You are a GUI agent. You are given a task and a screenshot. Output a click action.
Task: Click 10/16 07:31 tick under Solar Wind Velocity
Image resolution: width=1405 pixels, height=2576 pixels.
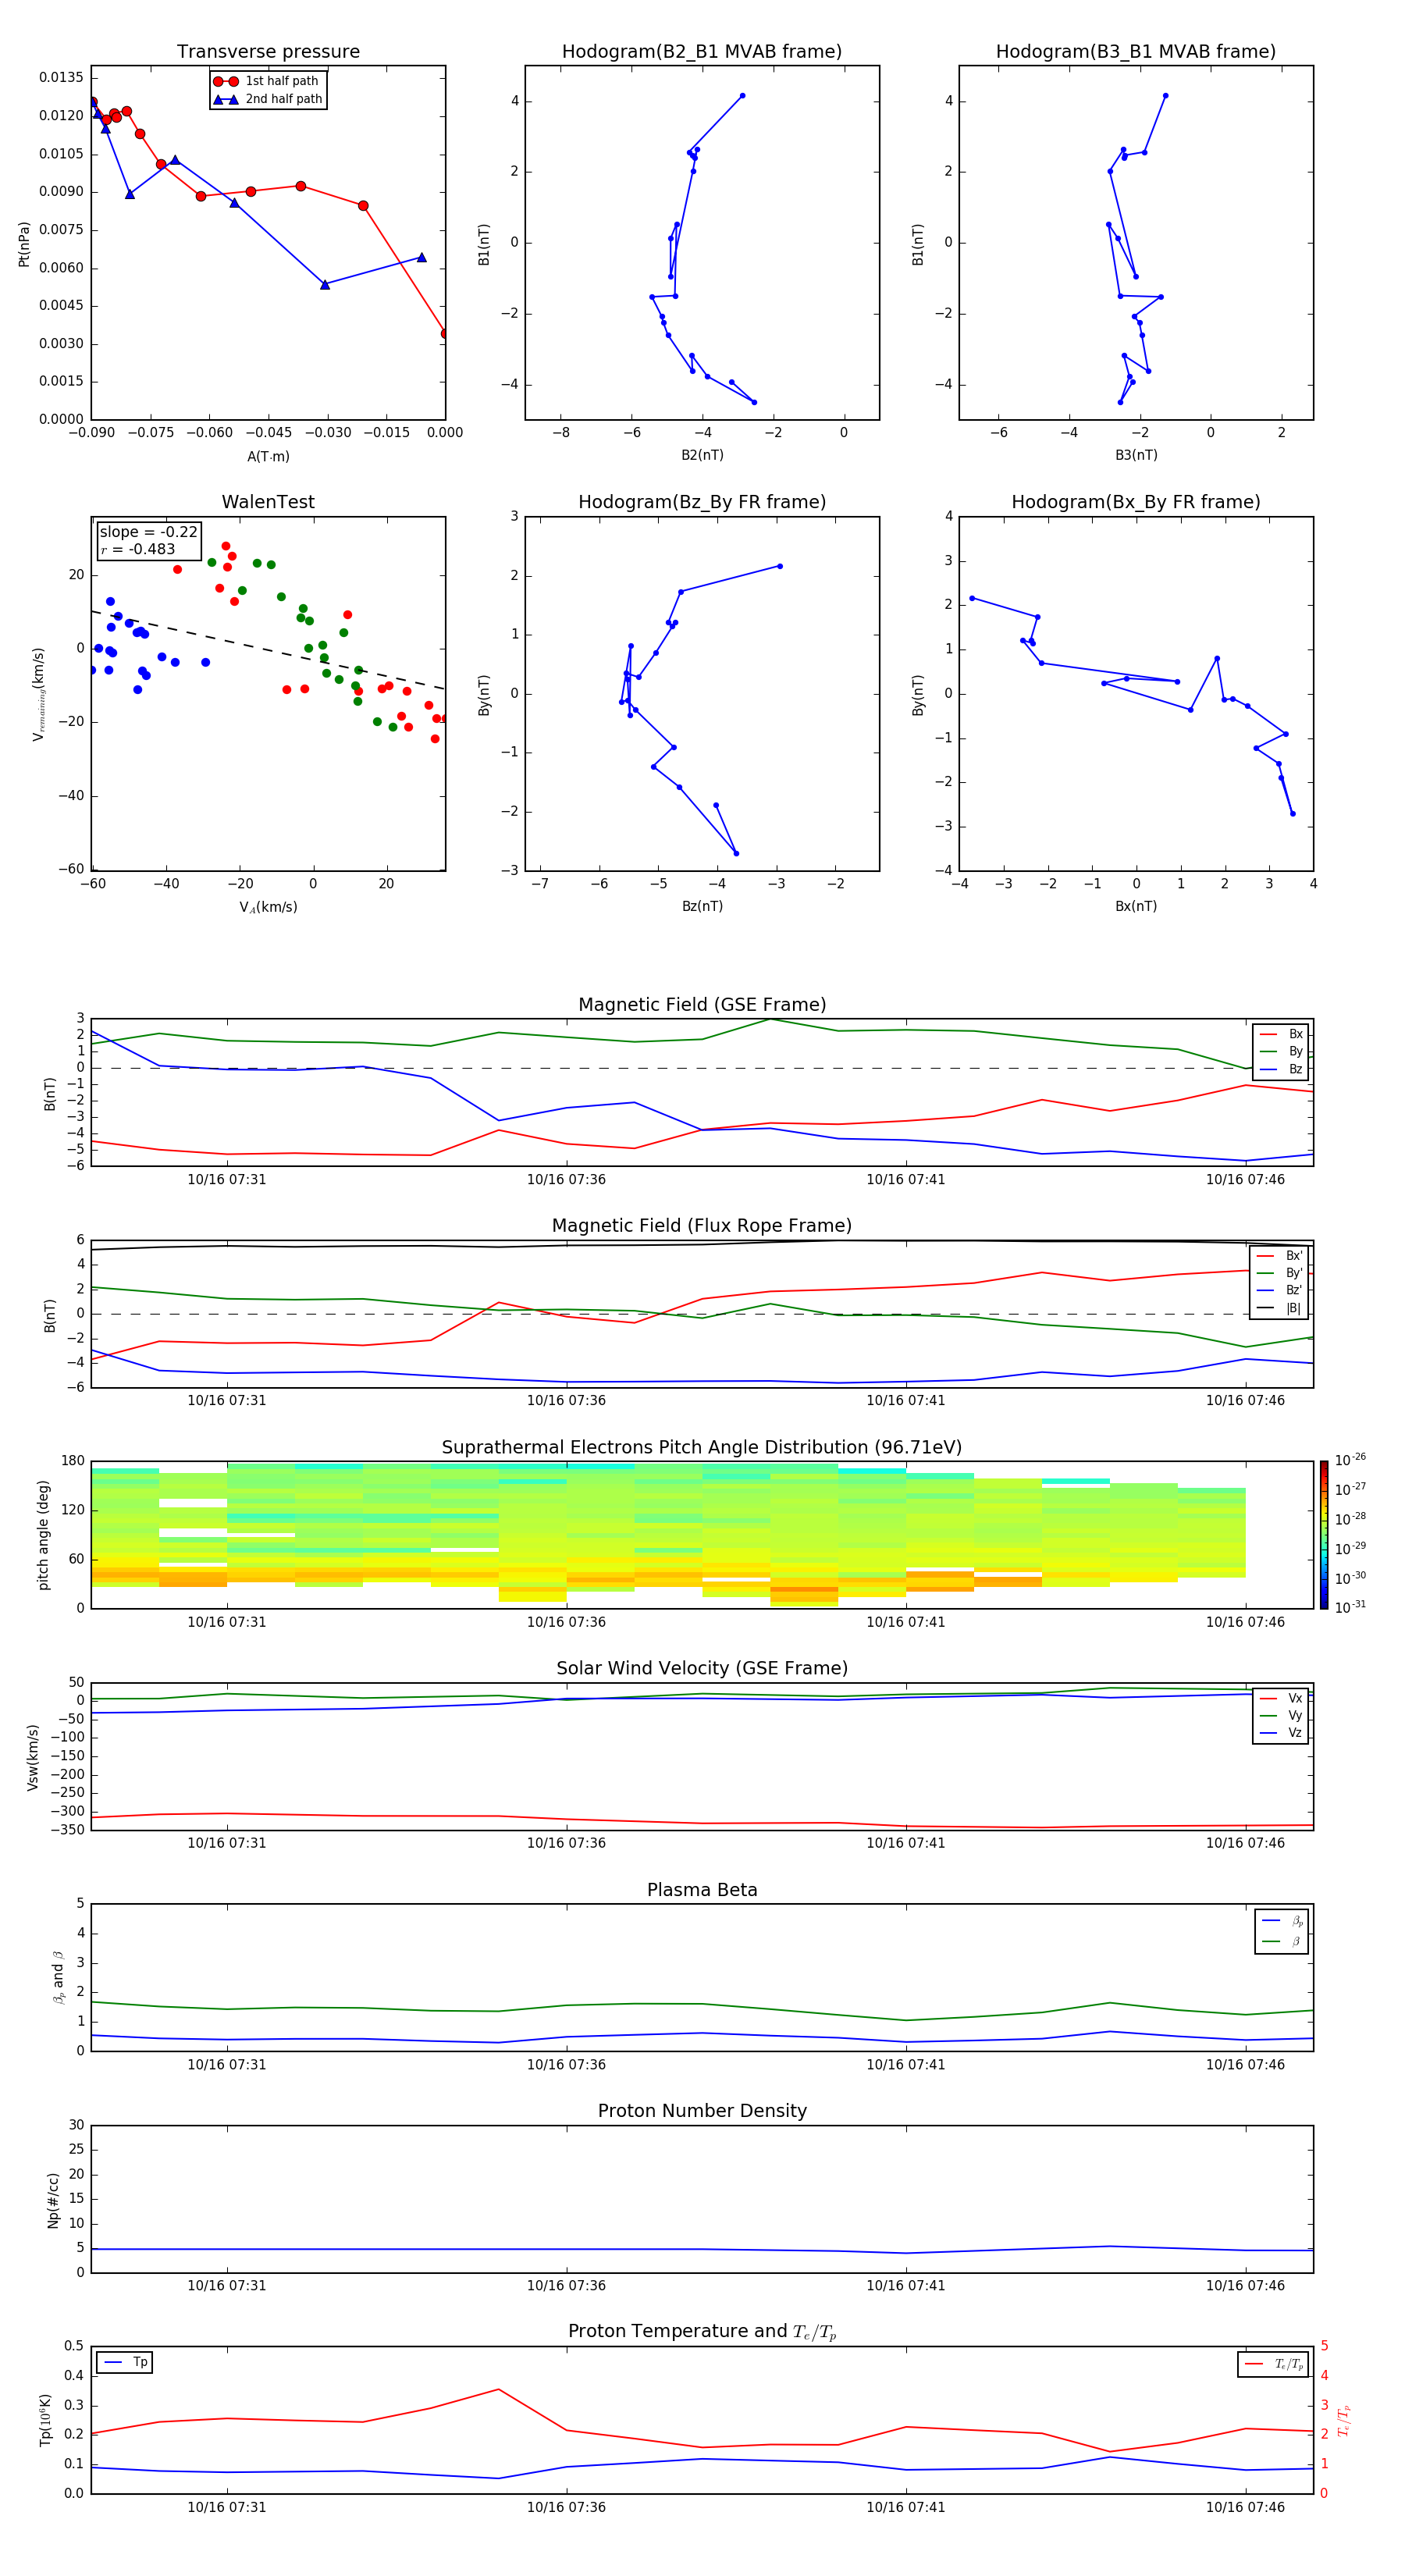(227, 1844)
